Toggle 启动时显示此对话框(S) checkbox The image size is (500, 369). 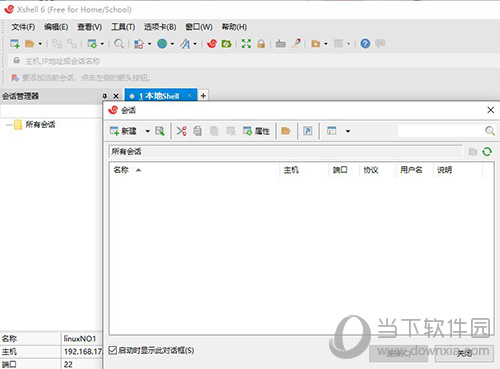(113, 350)
